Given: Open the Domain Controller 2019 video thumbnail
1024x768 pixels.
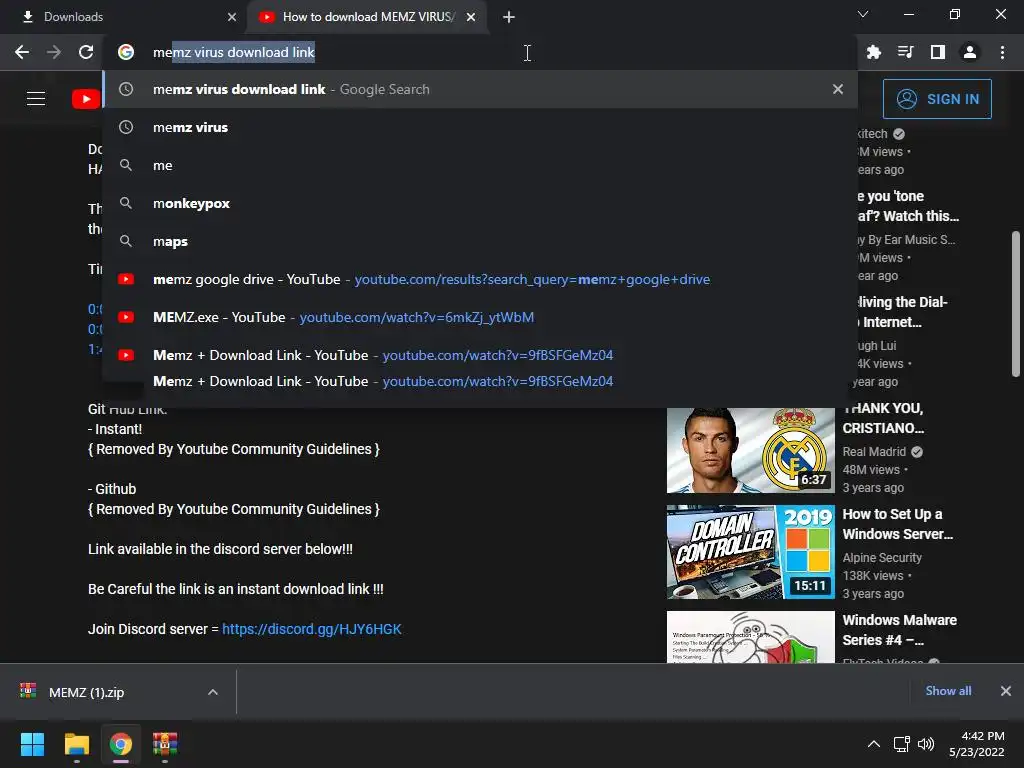Looking at the screenshot, I should coord(750,552).
